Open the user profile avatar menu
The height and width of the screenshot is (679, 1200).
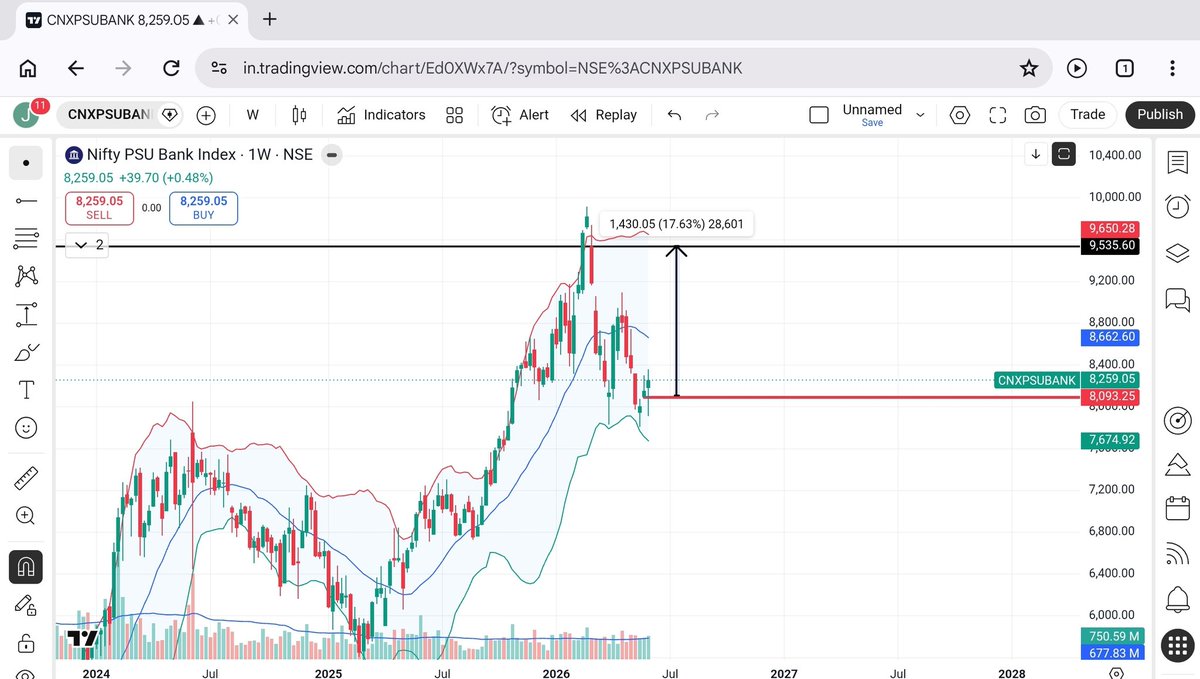point(26,115)
